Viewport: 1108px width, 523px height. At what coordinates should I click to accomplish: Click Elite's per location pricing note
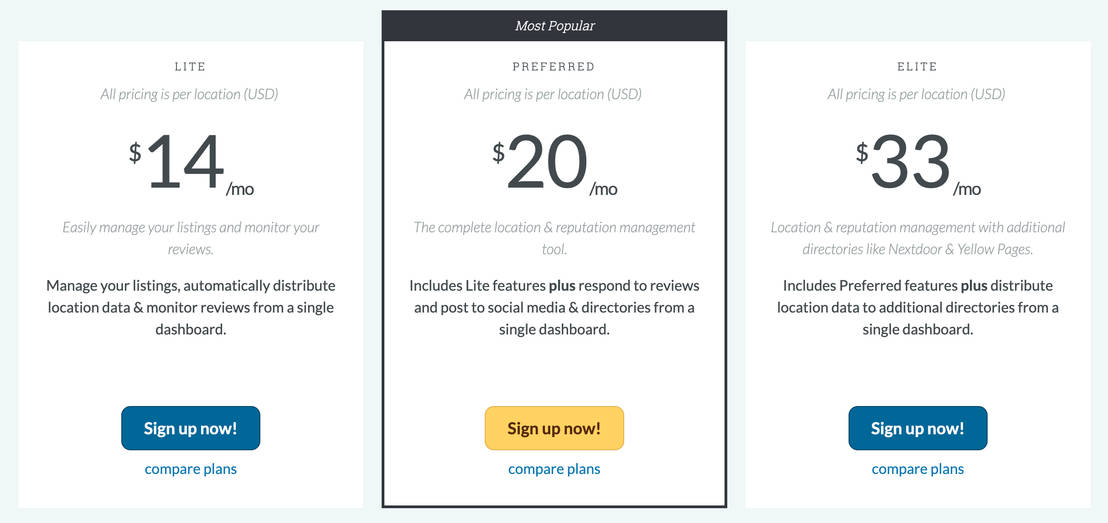click(x=917, y=95)
